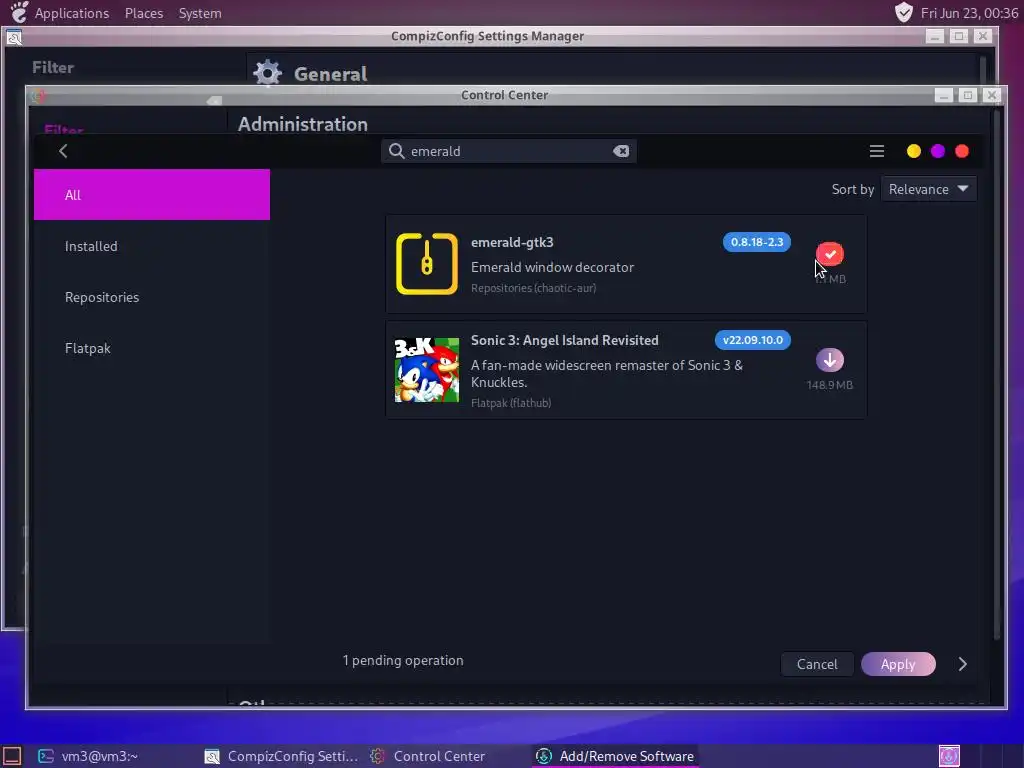Click the clock showing Fri Jun 23
The width and height of the screenshot is (1024, 768).
pyautogui.click(x=969, y=13)
